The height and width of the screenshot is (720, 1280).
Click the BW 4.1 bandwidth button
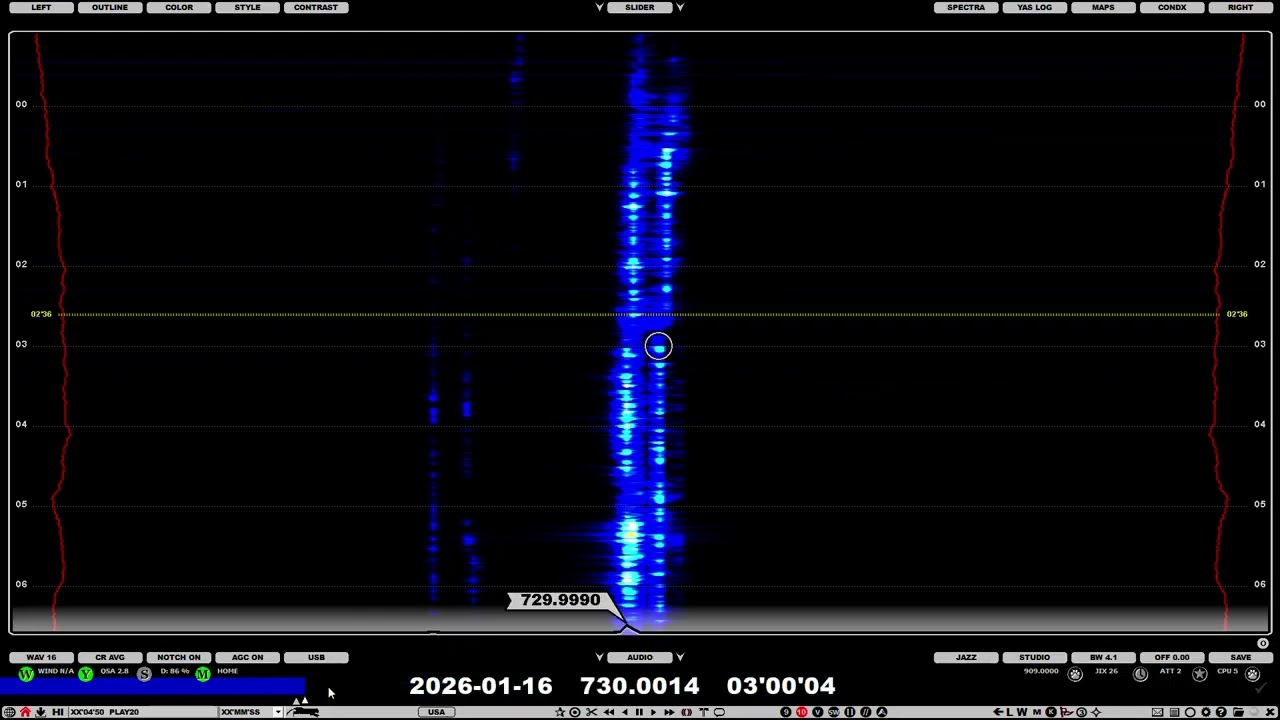[x=1103, y=657]
